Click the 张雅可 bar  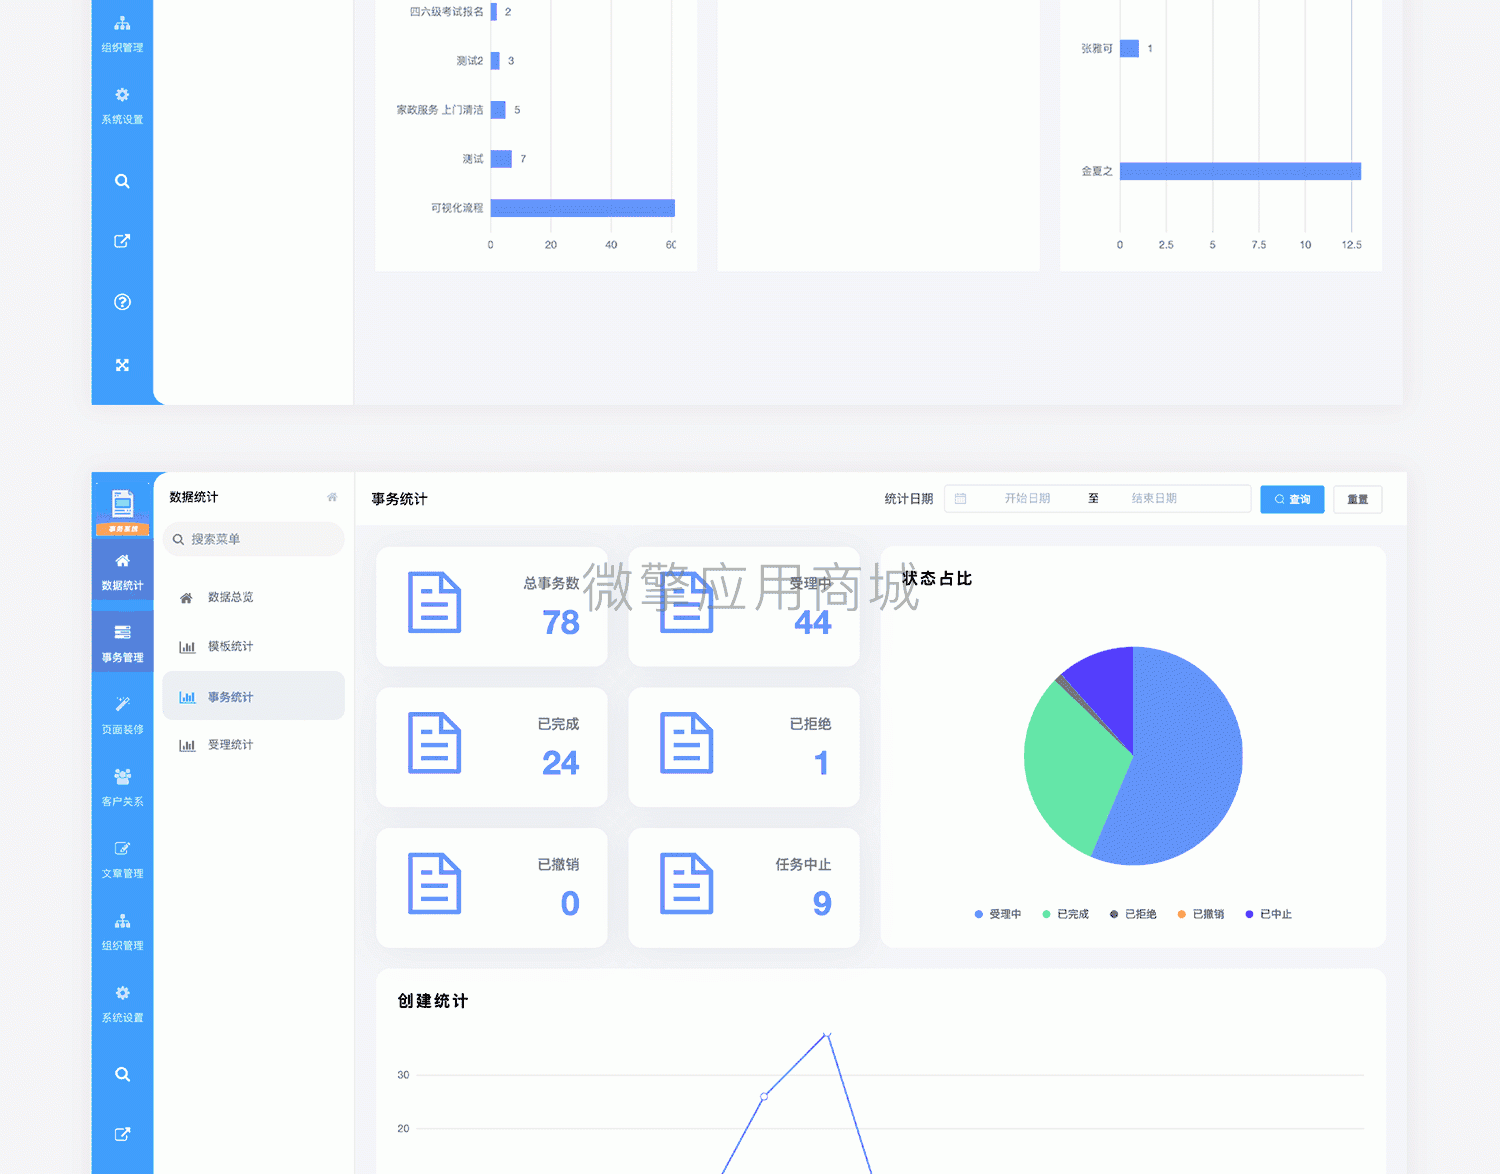pos(1129,48)
